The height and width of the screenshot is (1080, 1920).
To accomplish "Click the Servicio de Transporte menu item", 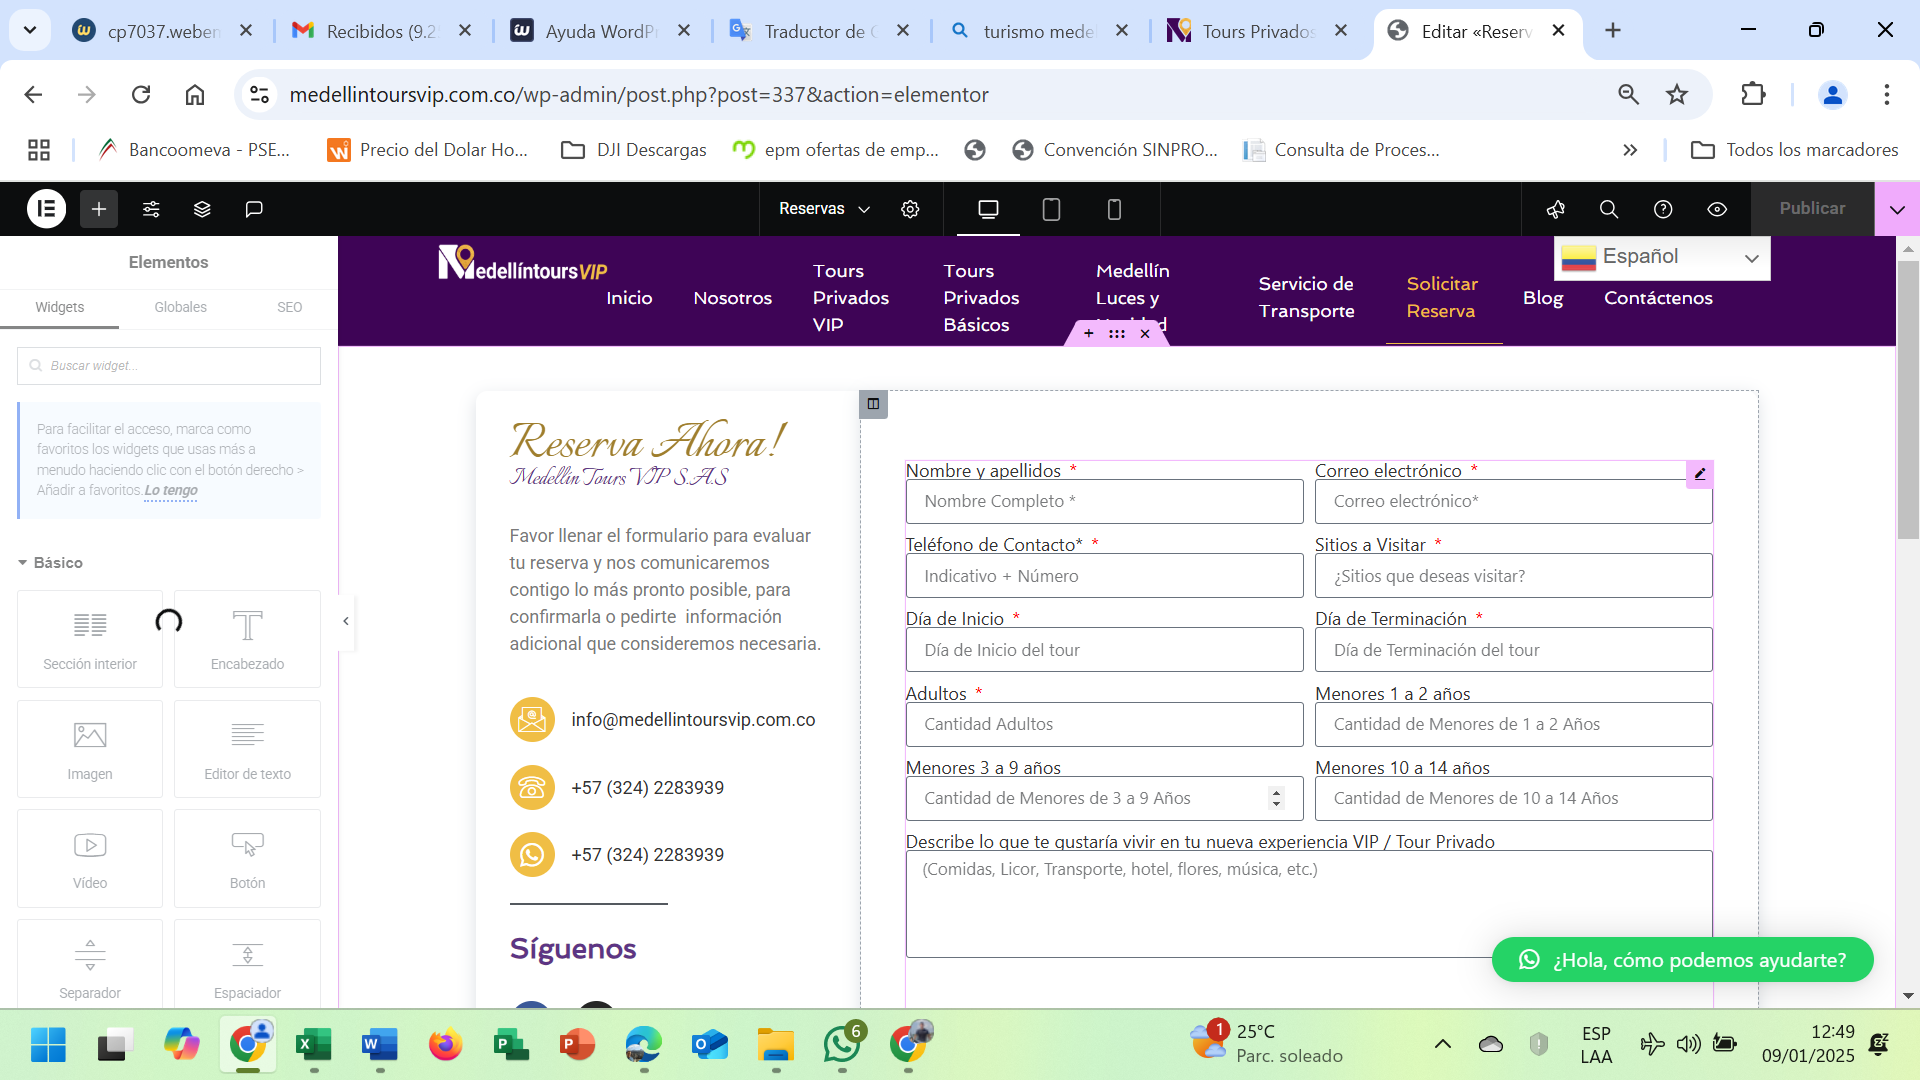I will tap(1307, 298).
